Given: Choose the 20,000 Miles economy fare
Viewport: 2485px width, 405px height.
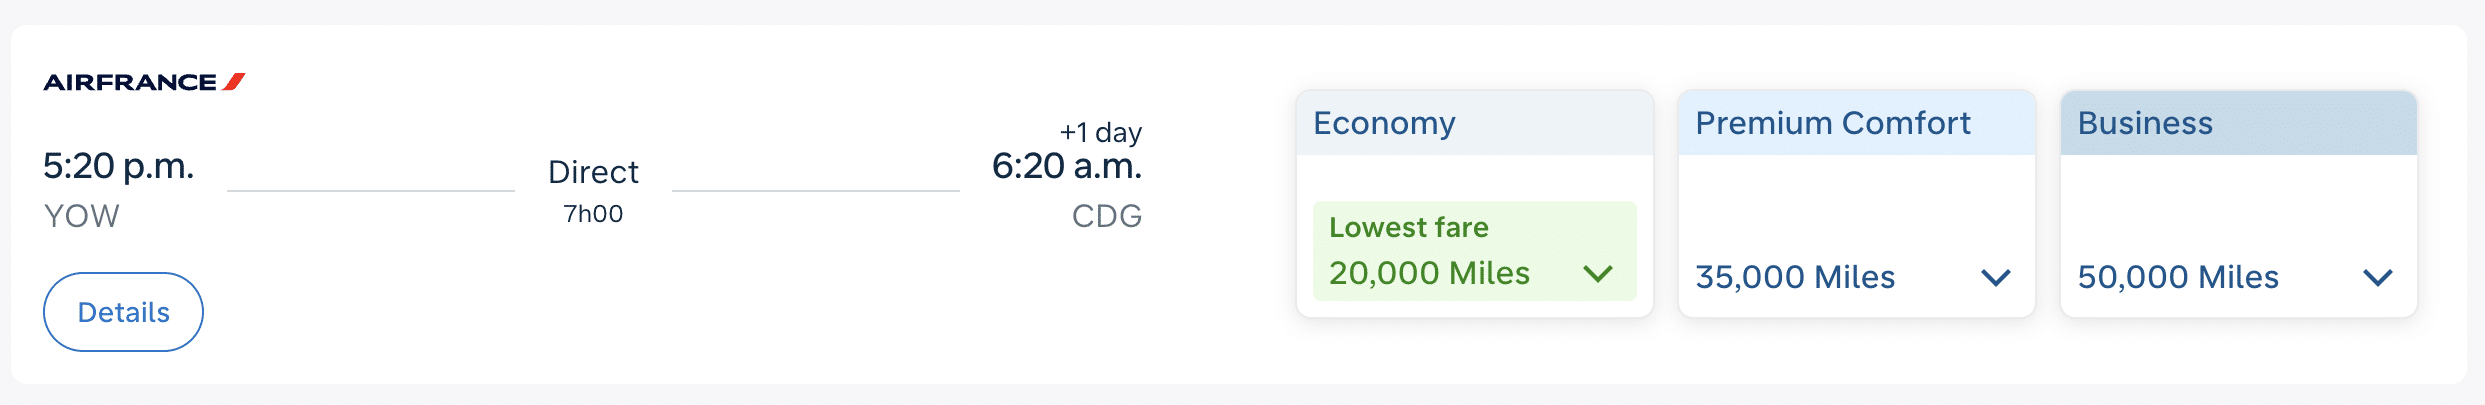Looking at the screenshot, I should (1429, 273).
